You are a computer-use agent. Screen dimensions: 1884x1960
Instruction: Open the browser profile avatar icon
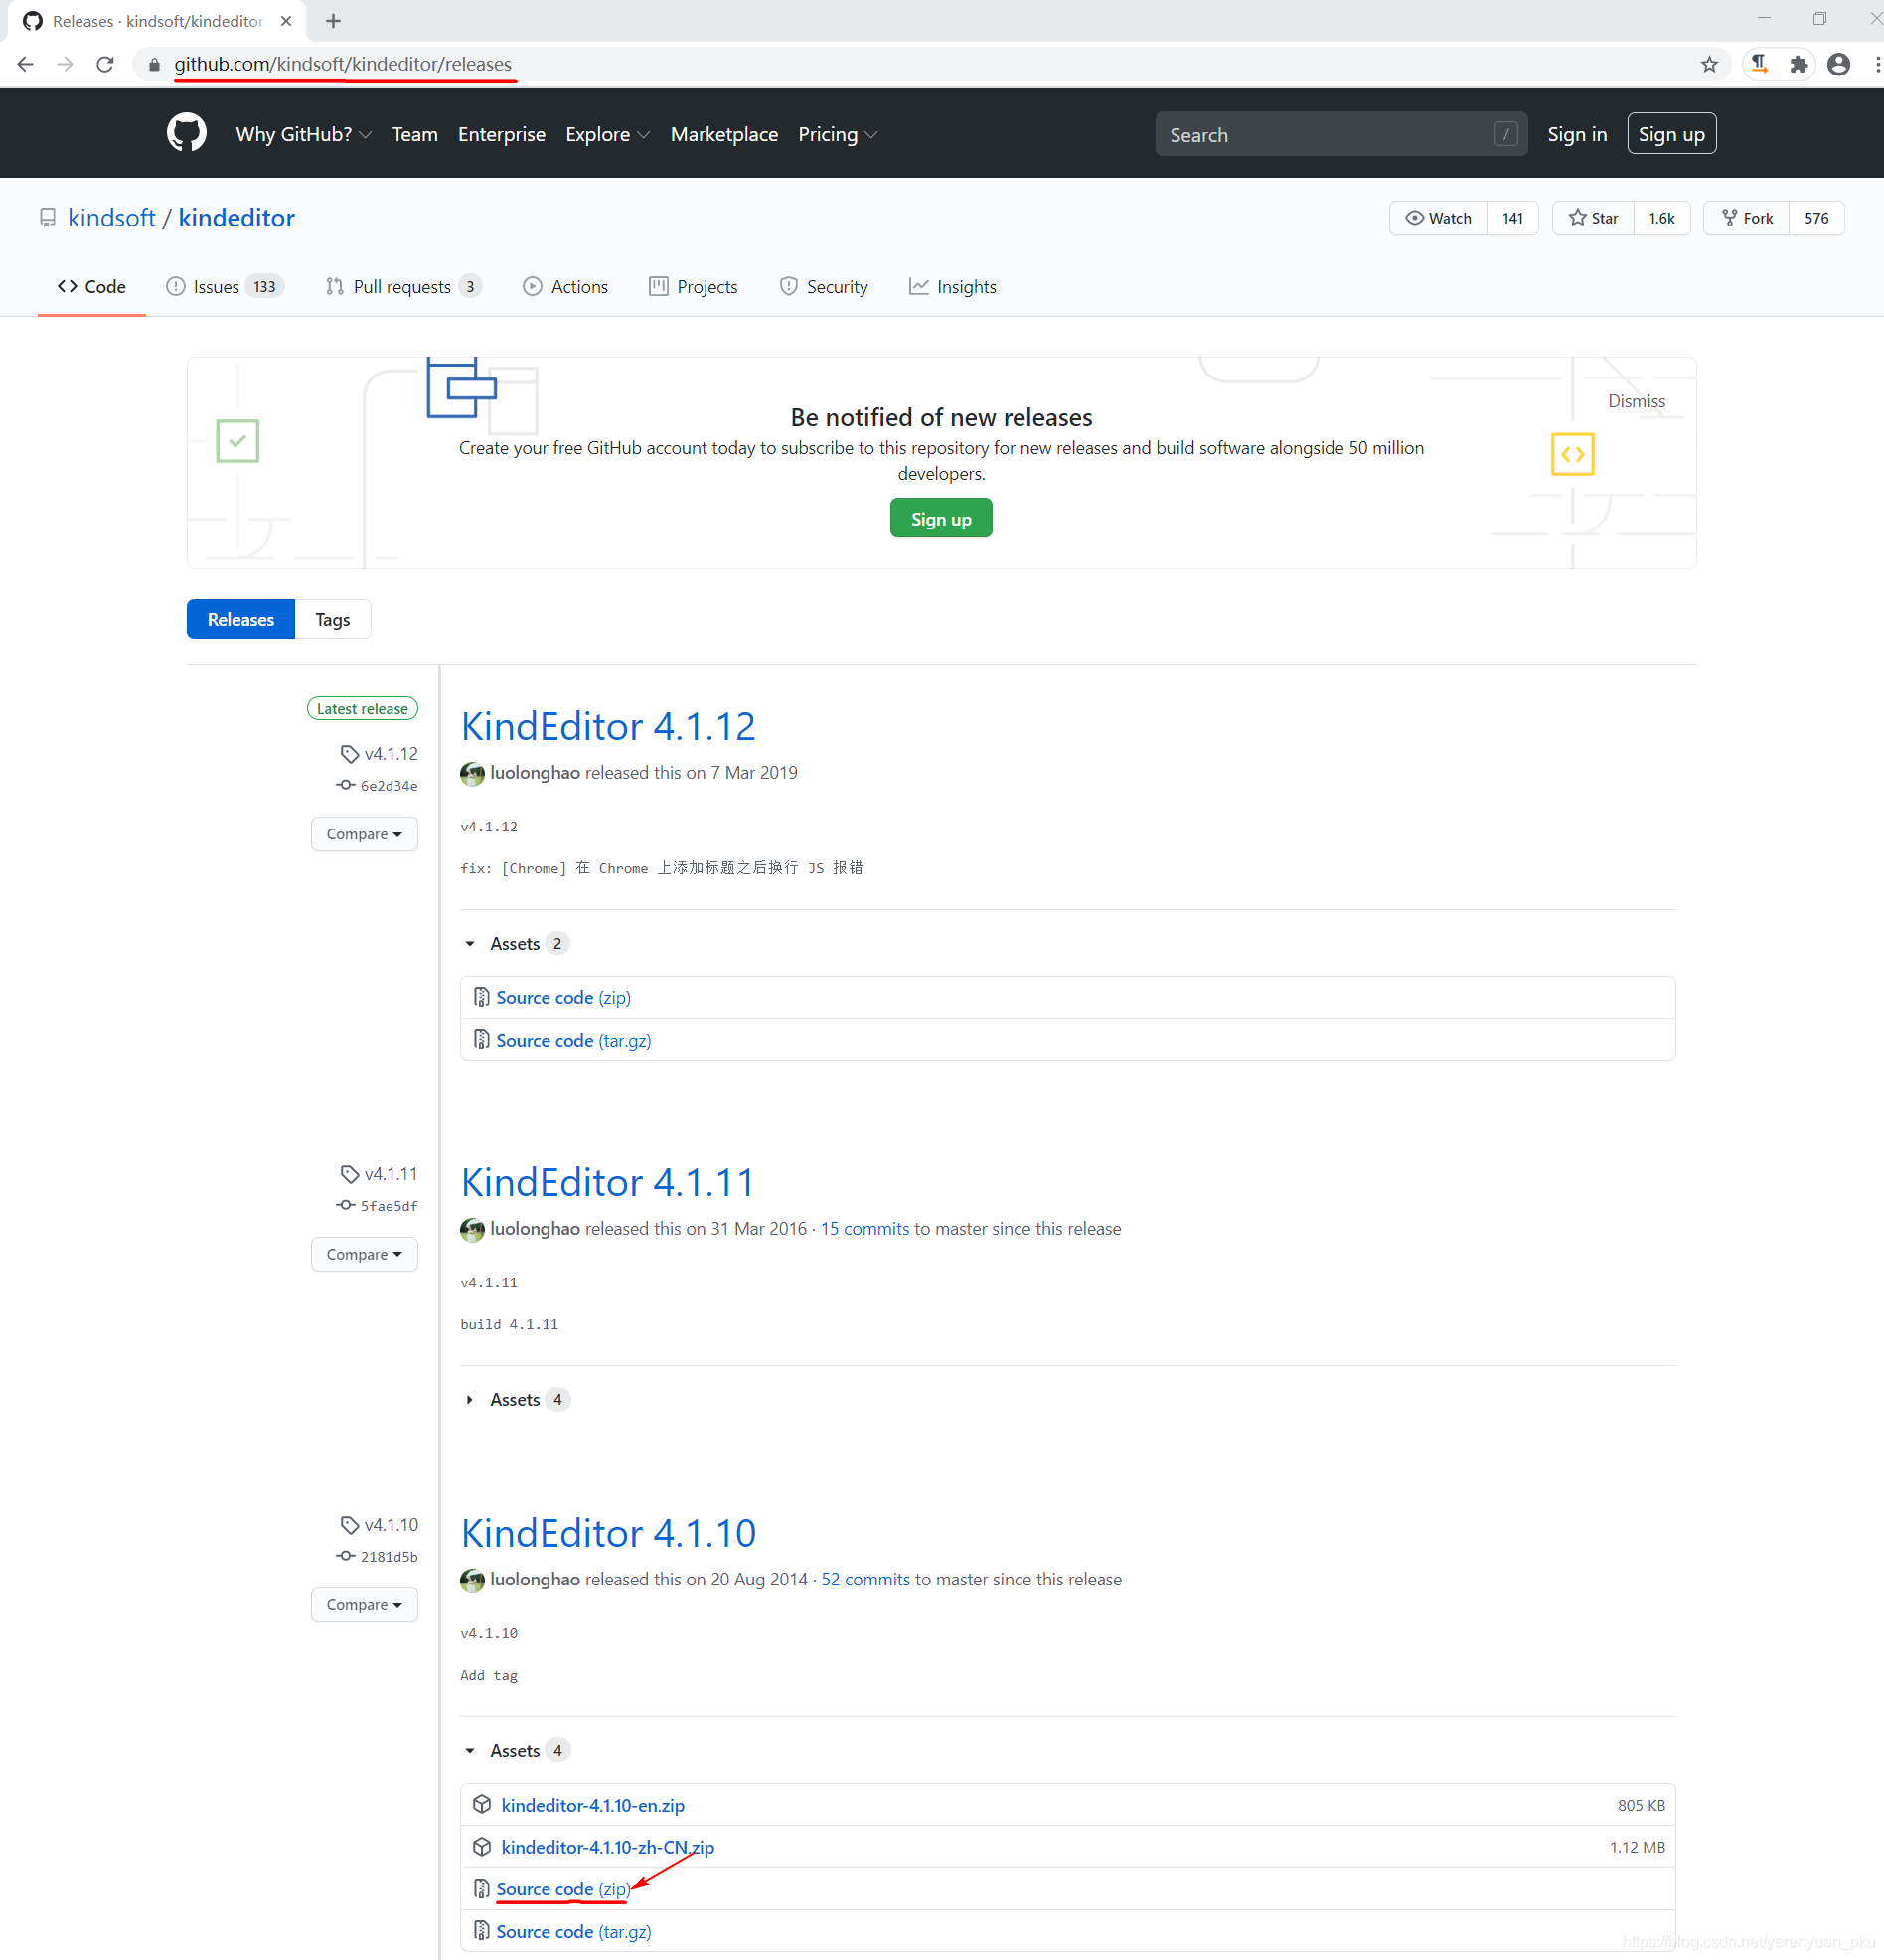click(x=1838, y=64)
